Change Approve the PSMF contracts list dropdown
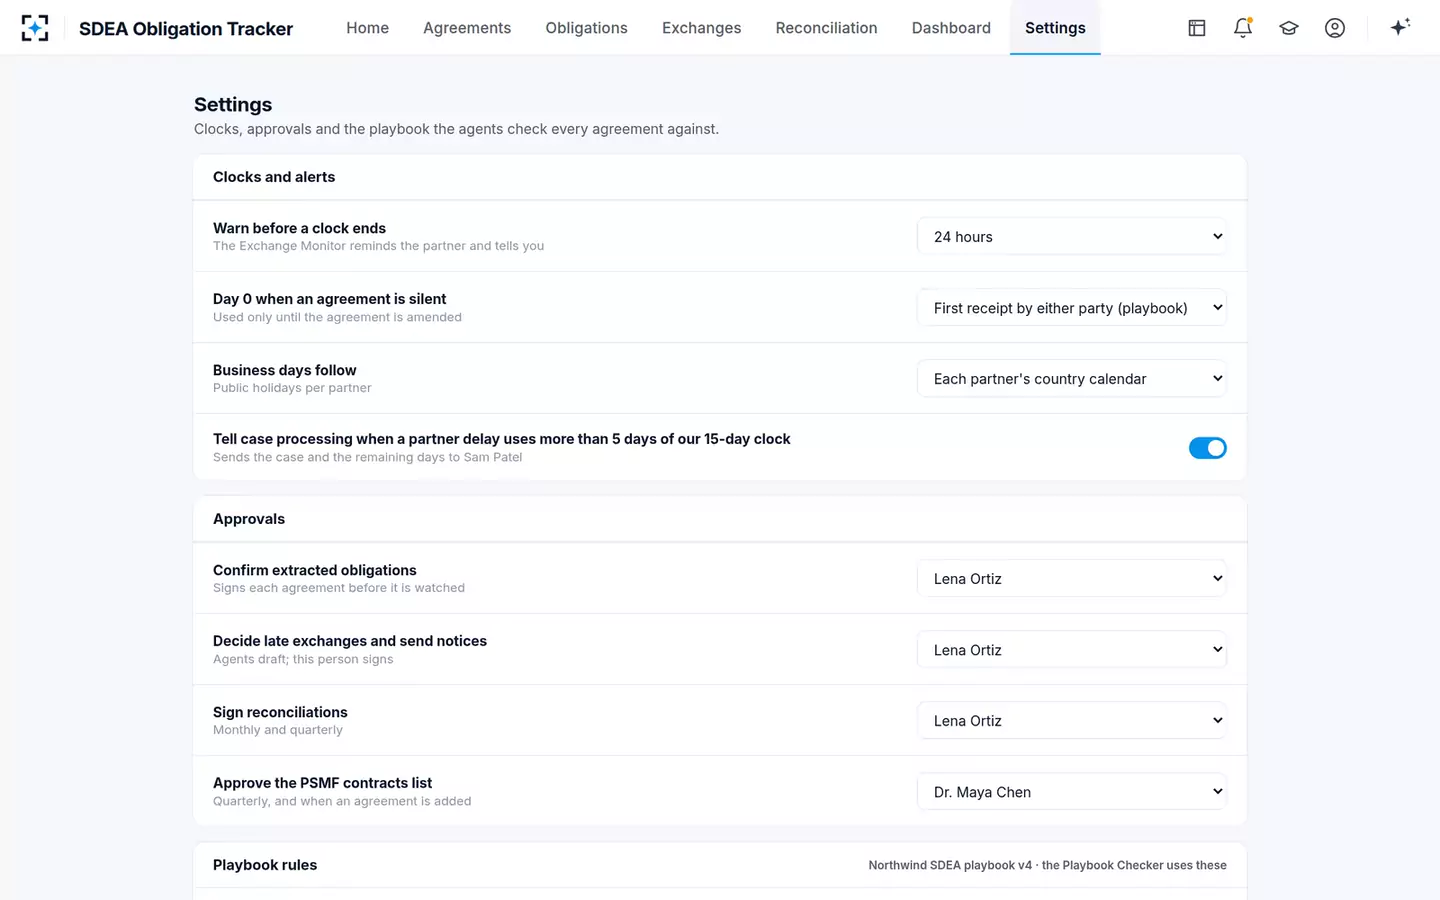This screenshot has width=1440, height=900. pyautogui.click(x=1072, y=792)
